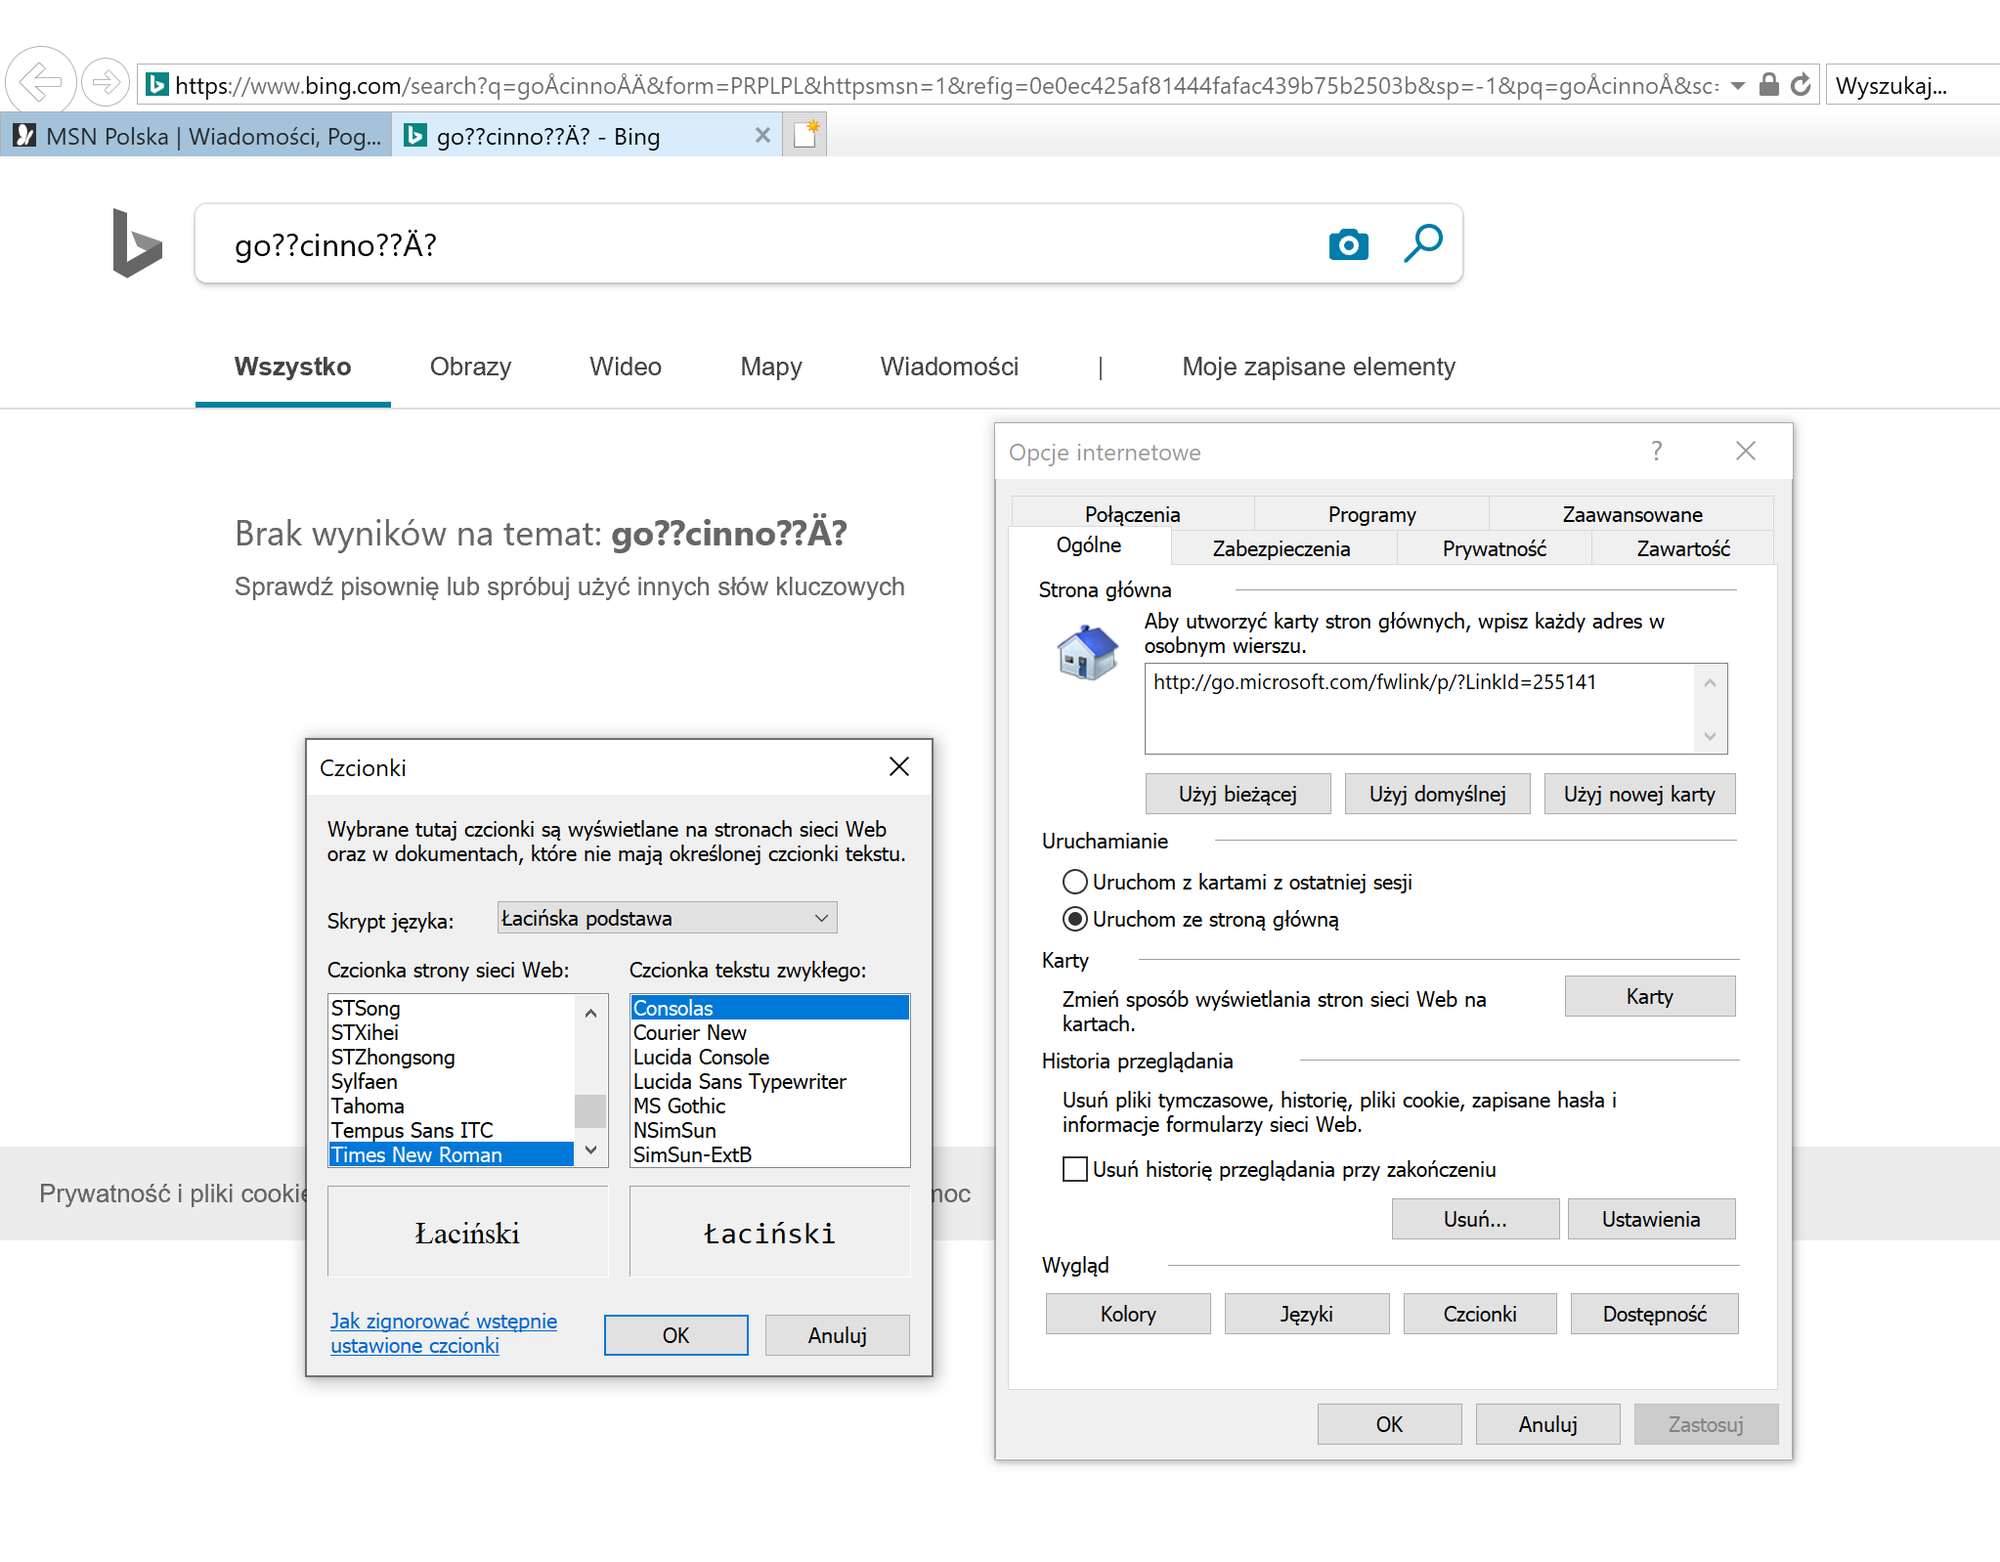The width and height of the screenshot is (2000, 1562).
Task: Close the Opcje internetowe dialog
Action: click(1746, 451)
